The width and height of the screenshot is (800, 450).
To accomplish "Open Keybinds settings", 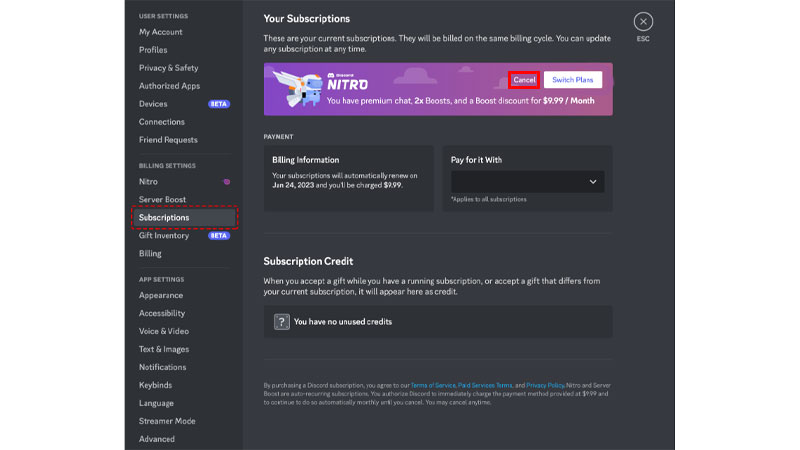I will pos(155,385).
